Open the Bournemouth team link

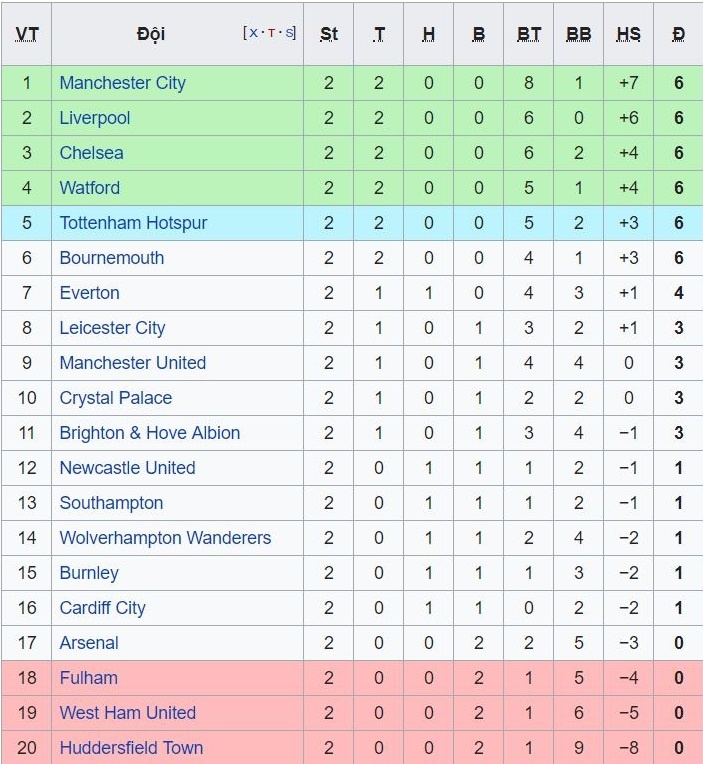[x=111, y=258]
